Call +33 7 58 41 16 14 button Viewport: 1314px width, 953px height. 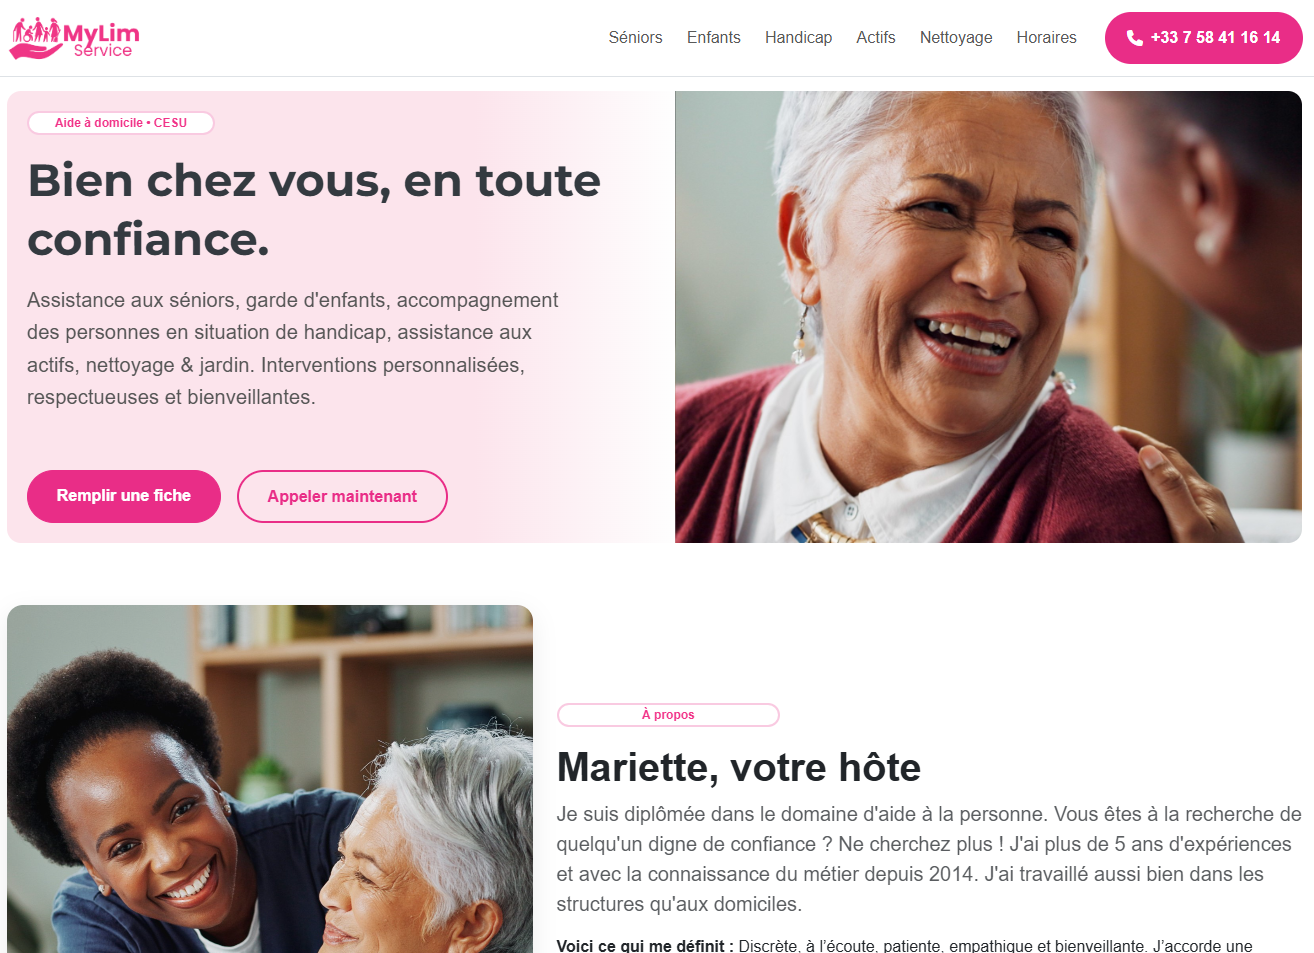(1203, 38)
